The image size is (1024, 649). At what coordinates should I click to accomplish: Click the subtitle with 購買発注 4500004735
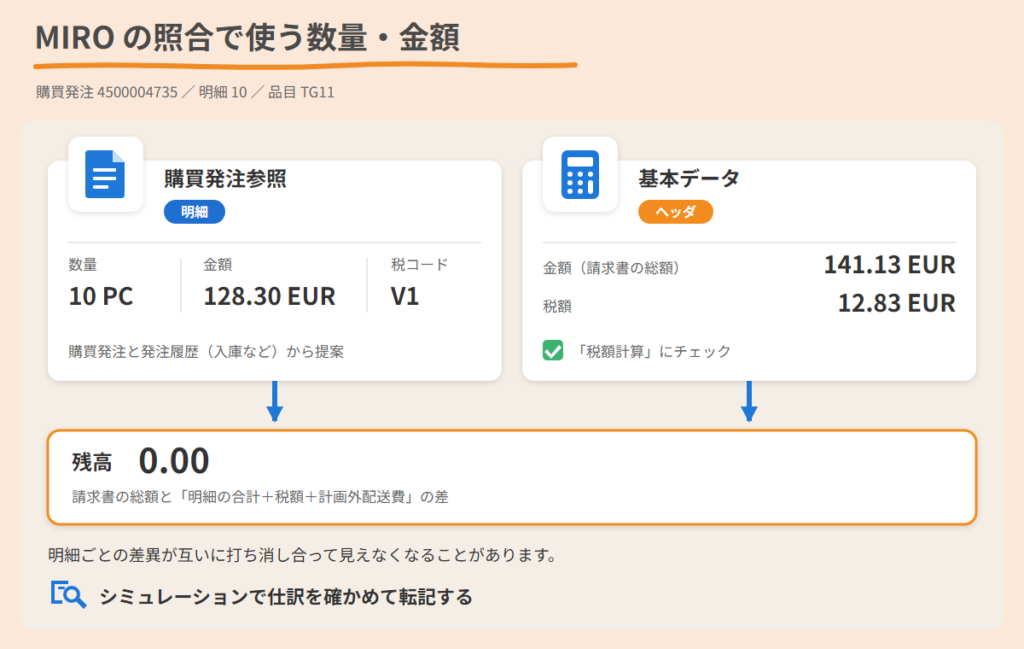coord(185,92)
